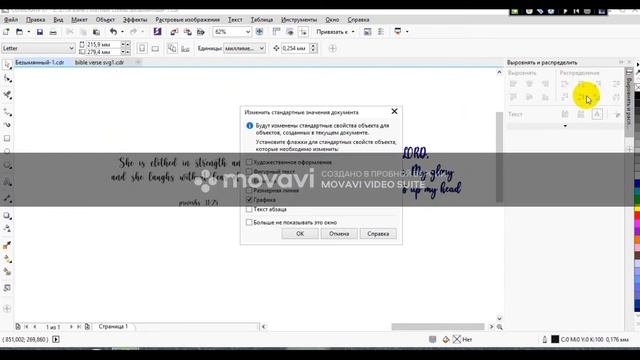Click the Import icon in the toolbar
640x360 pixels.
pyautogui.click(x=174, y=32)
